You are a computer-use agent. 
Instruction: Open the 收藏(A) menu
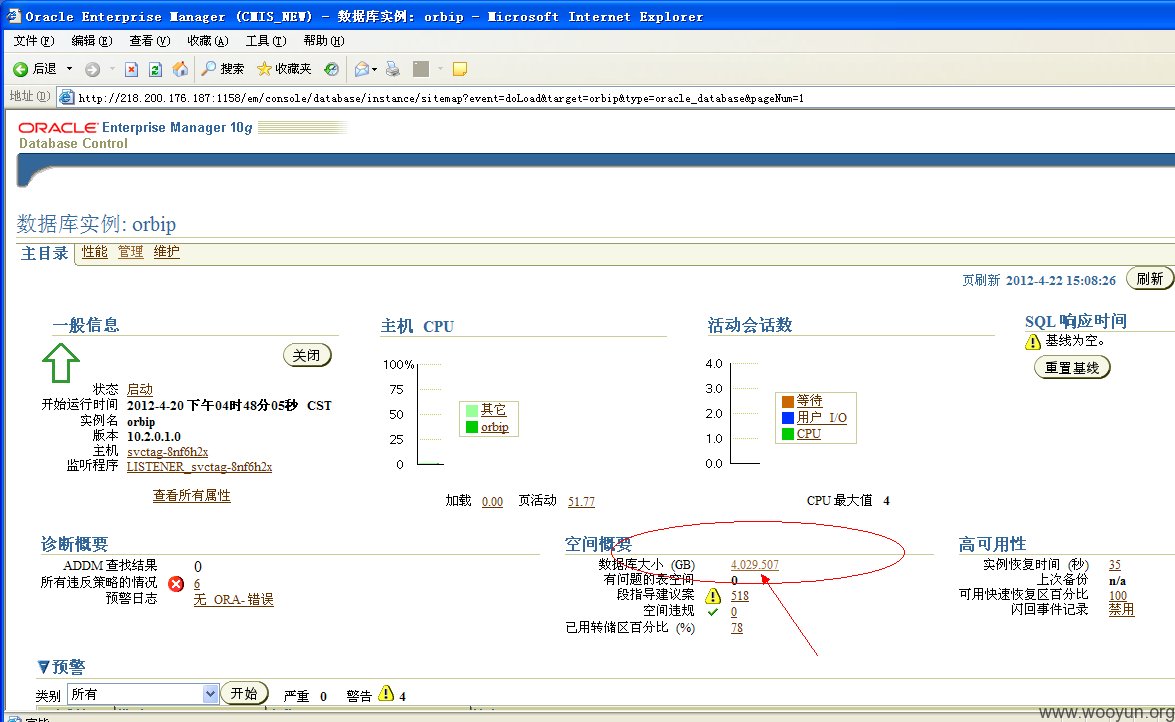(x=208, y=40)
